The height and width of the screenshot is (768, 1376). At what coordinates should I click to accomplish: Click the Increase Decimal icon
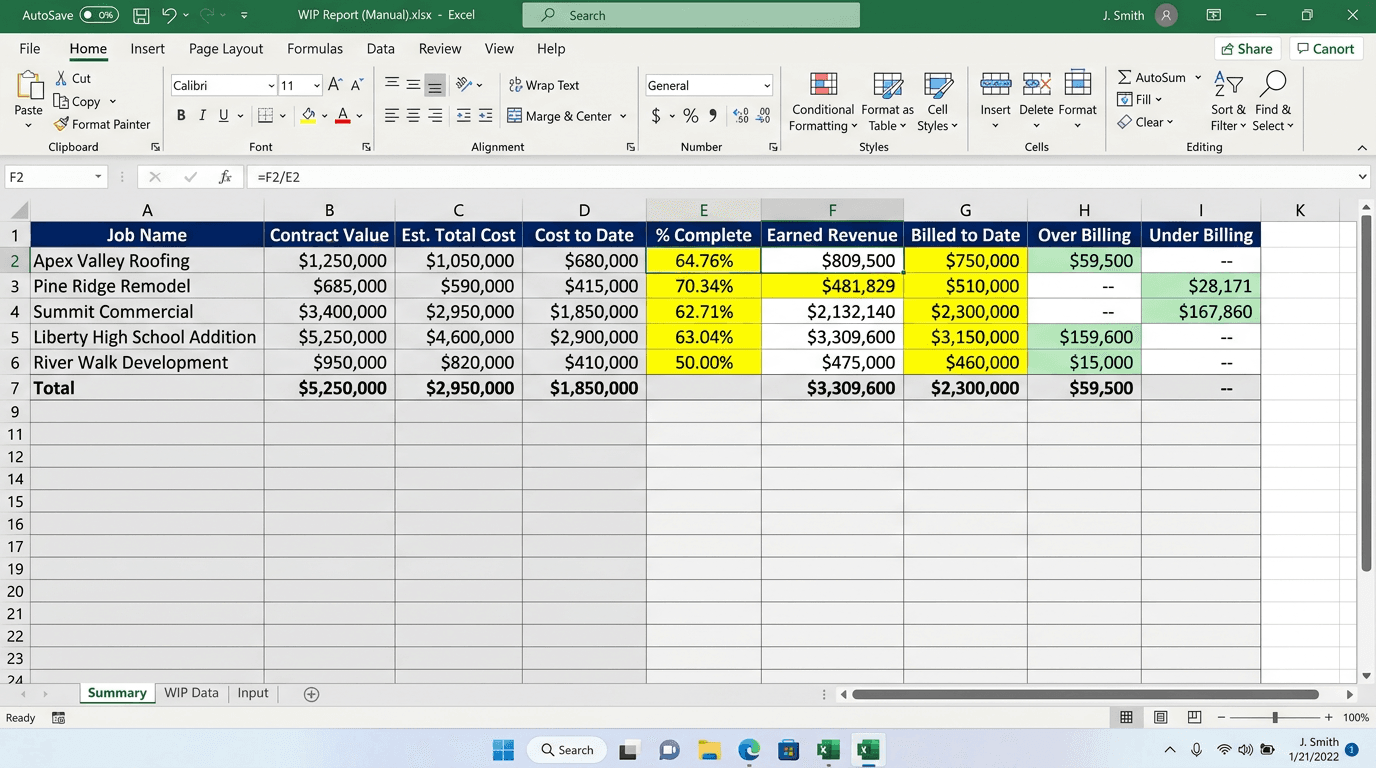click(x=741, y=116)
